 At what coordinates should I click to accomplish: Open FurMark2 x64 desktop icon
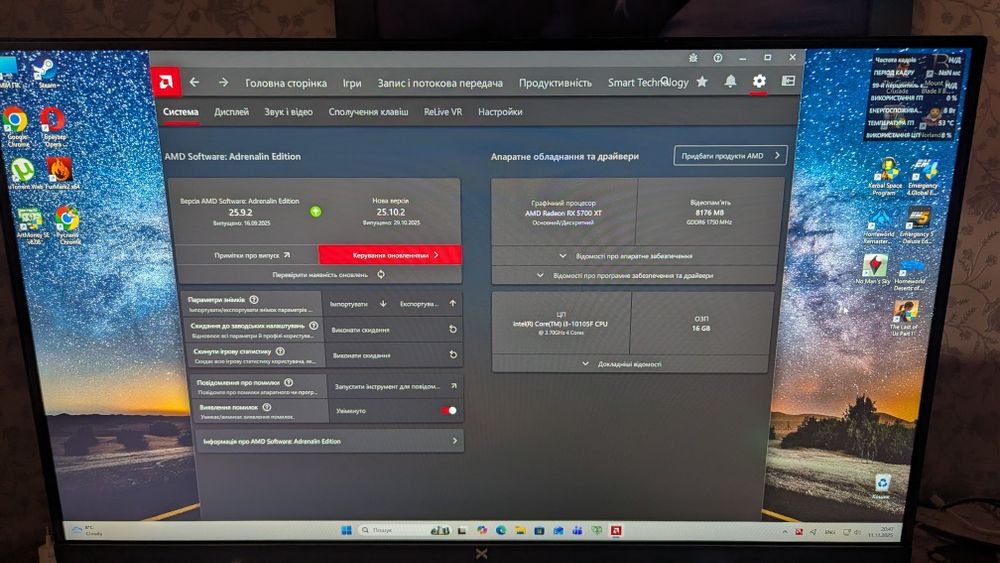pyautogui.click(x=60, y=174)
